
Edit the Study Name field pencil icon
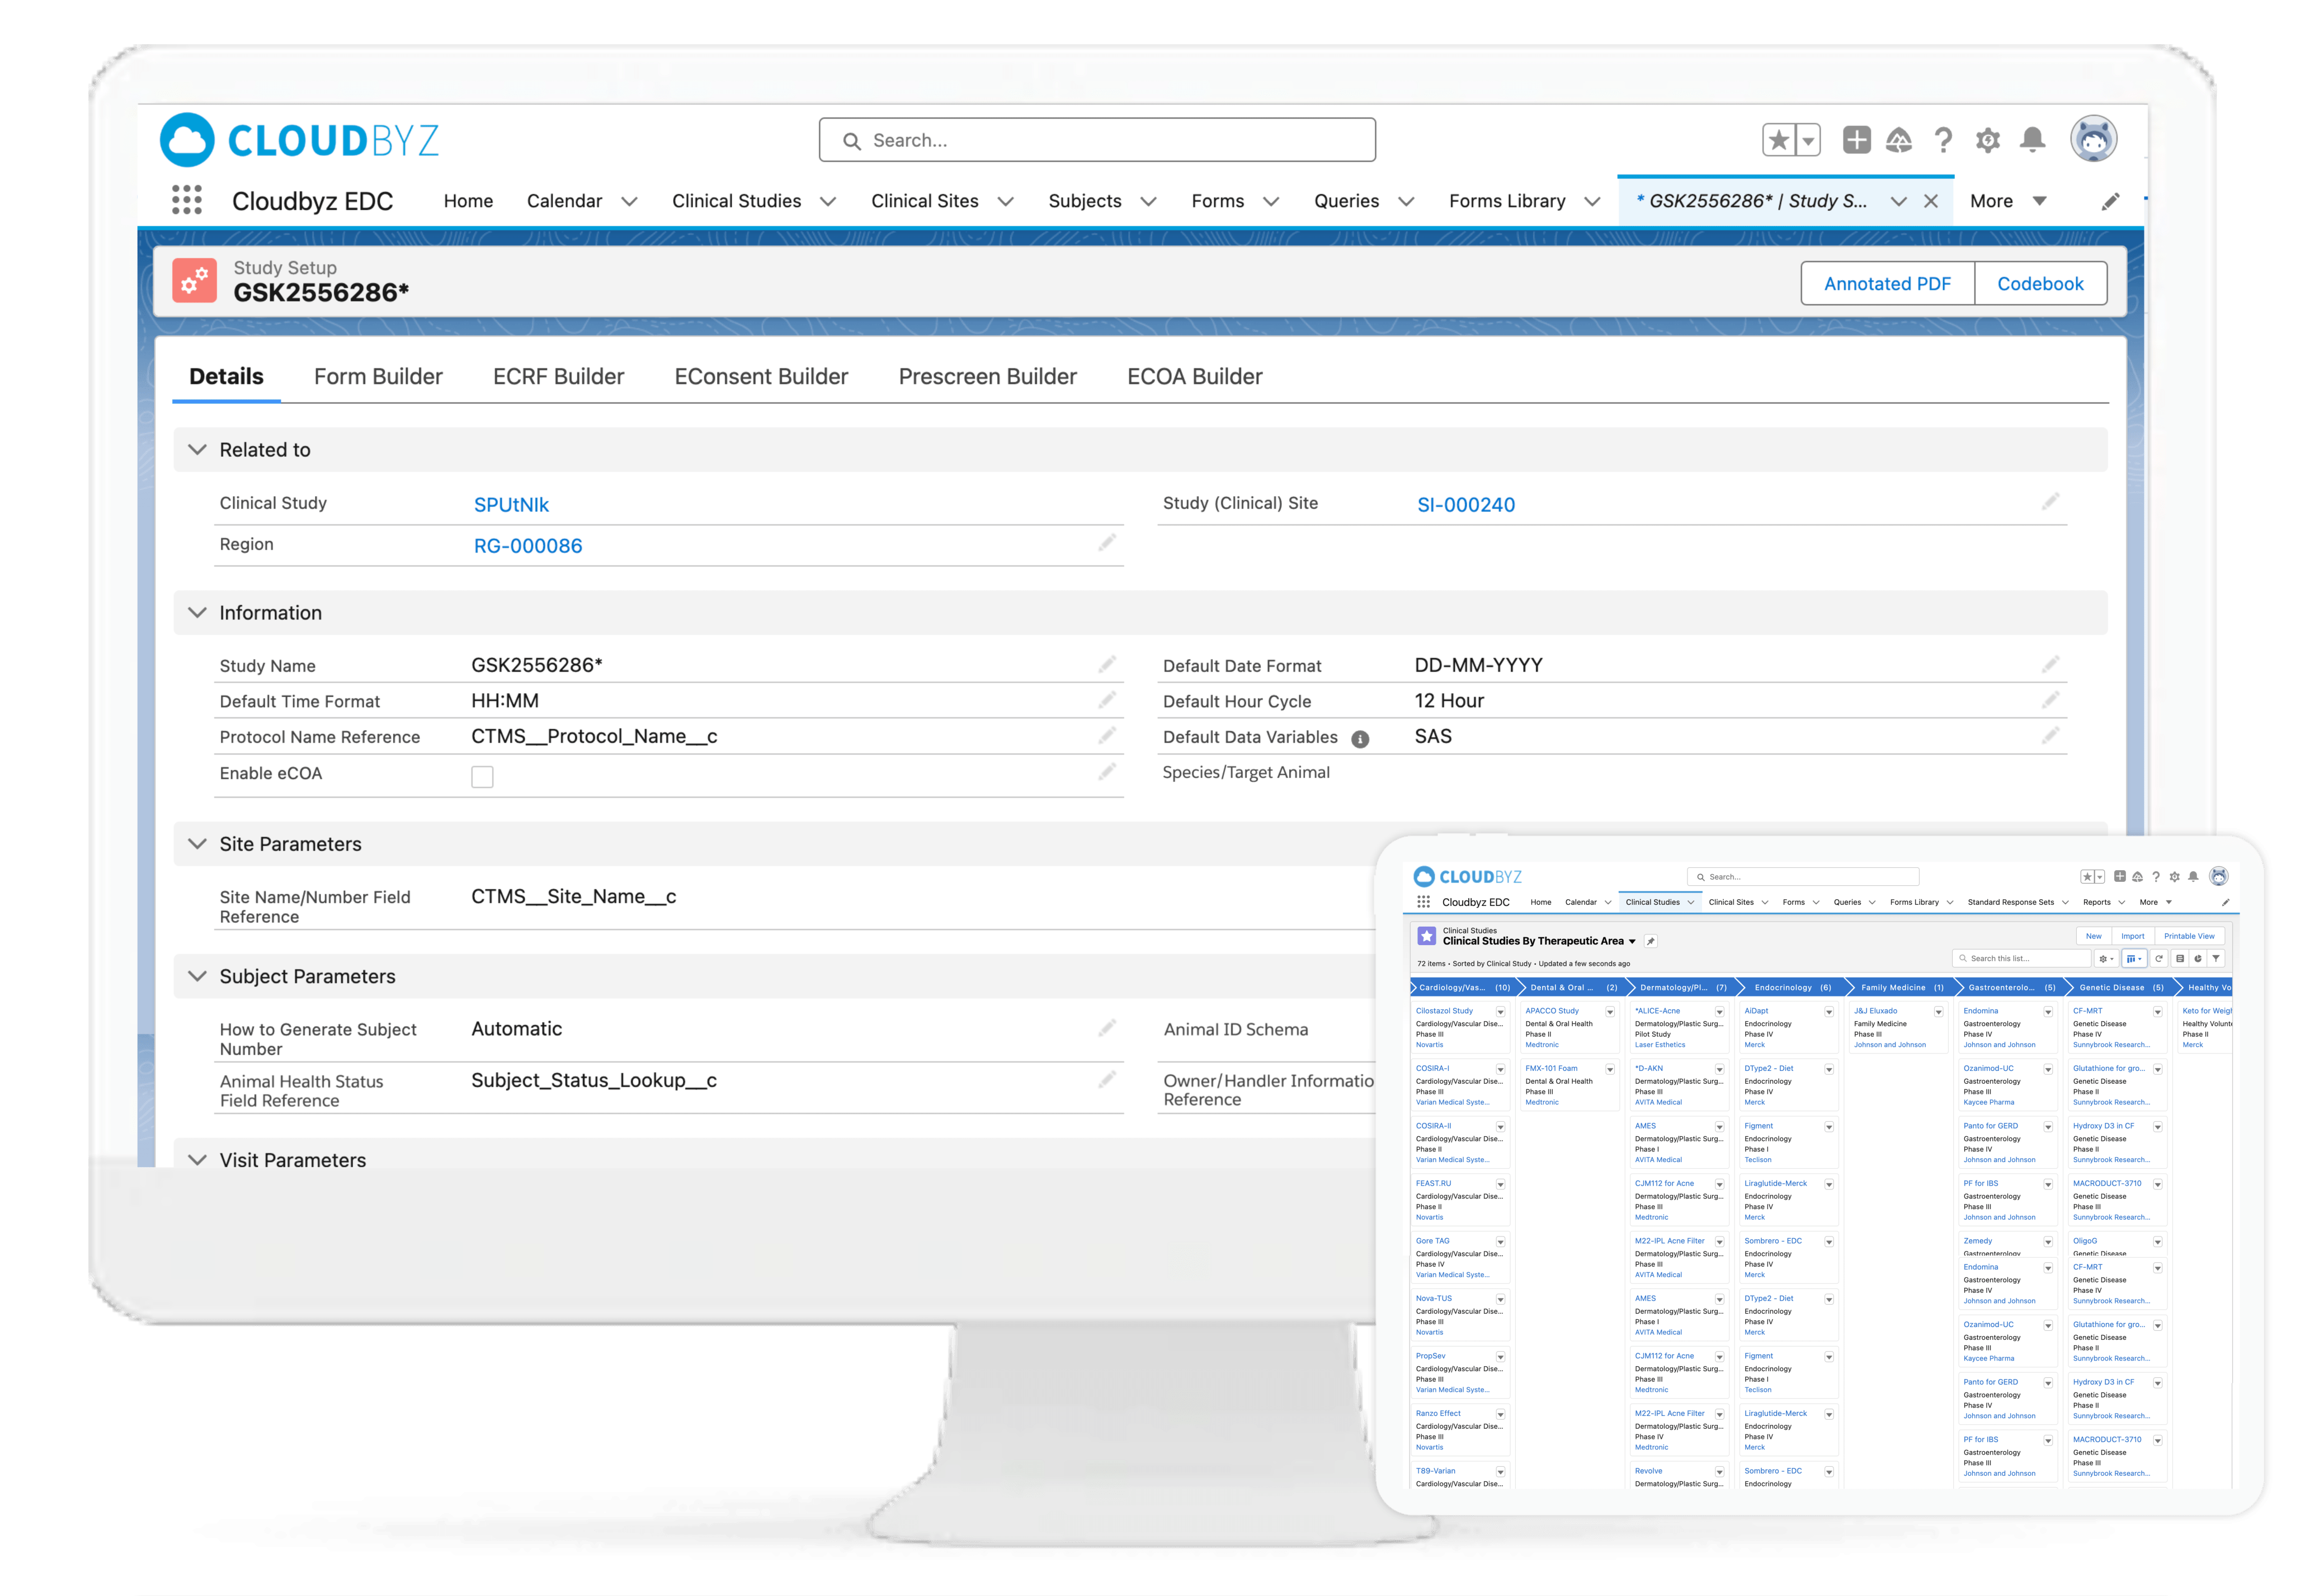coord(1107,664)
